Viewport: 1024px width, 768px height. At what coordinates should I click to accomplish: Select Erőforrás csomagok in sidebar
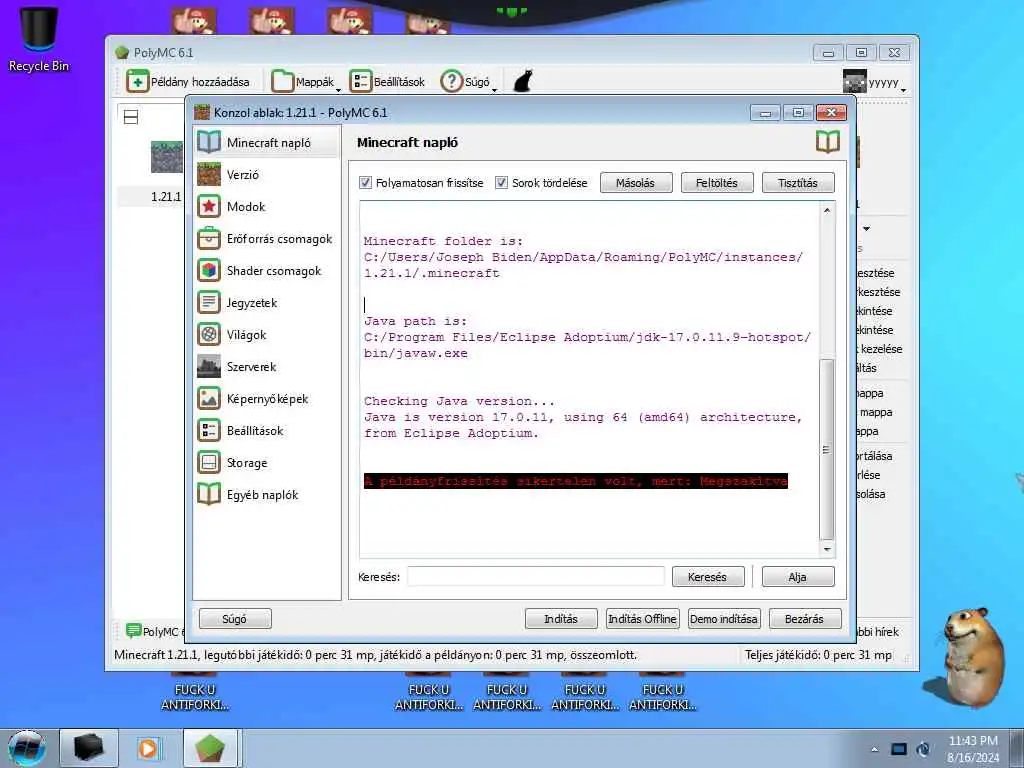pos(266,238)
